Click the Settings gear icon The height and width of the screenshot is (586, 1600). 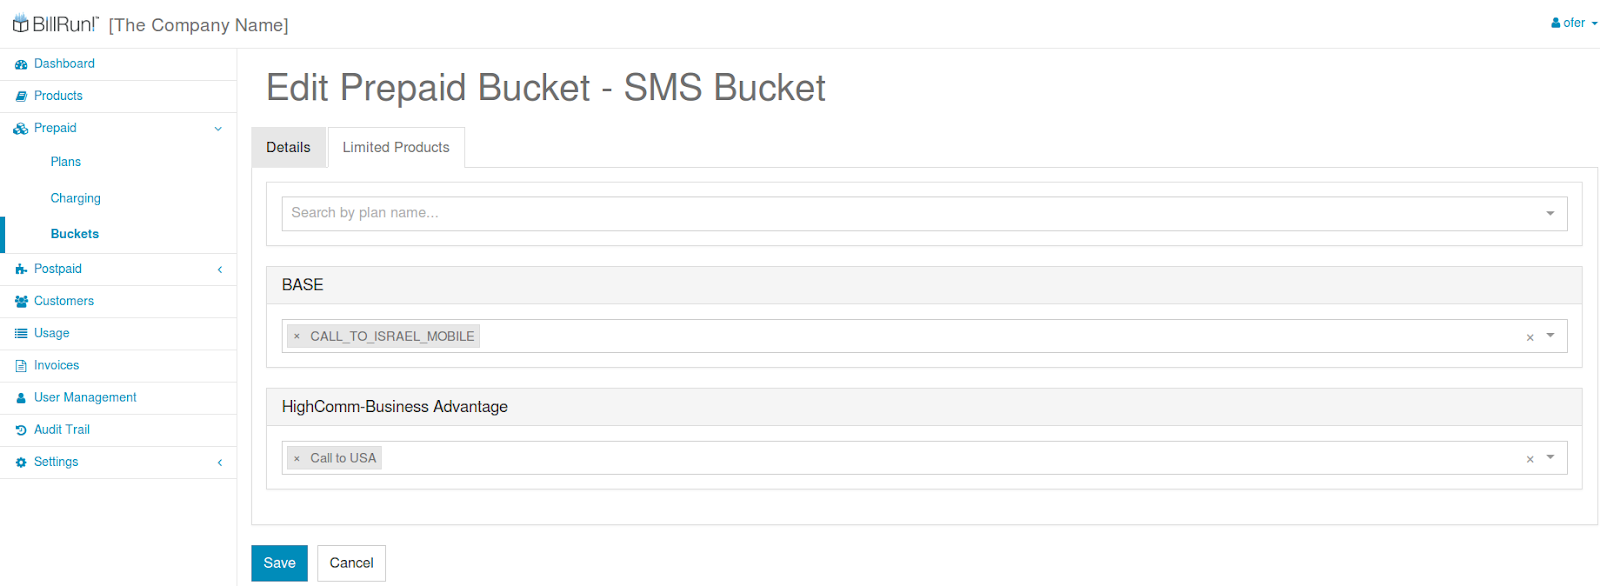click(21, 462)
